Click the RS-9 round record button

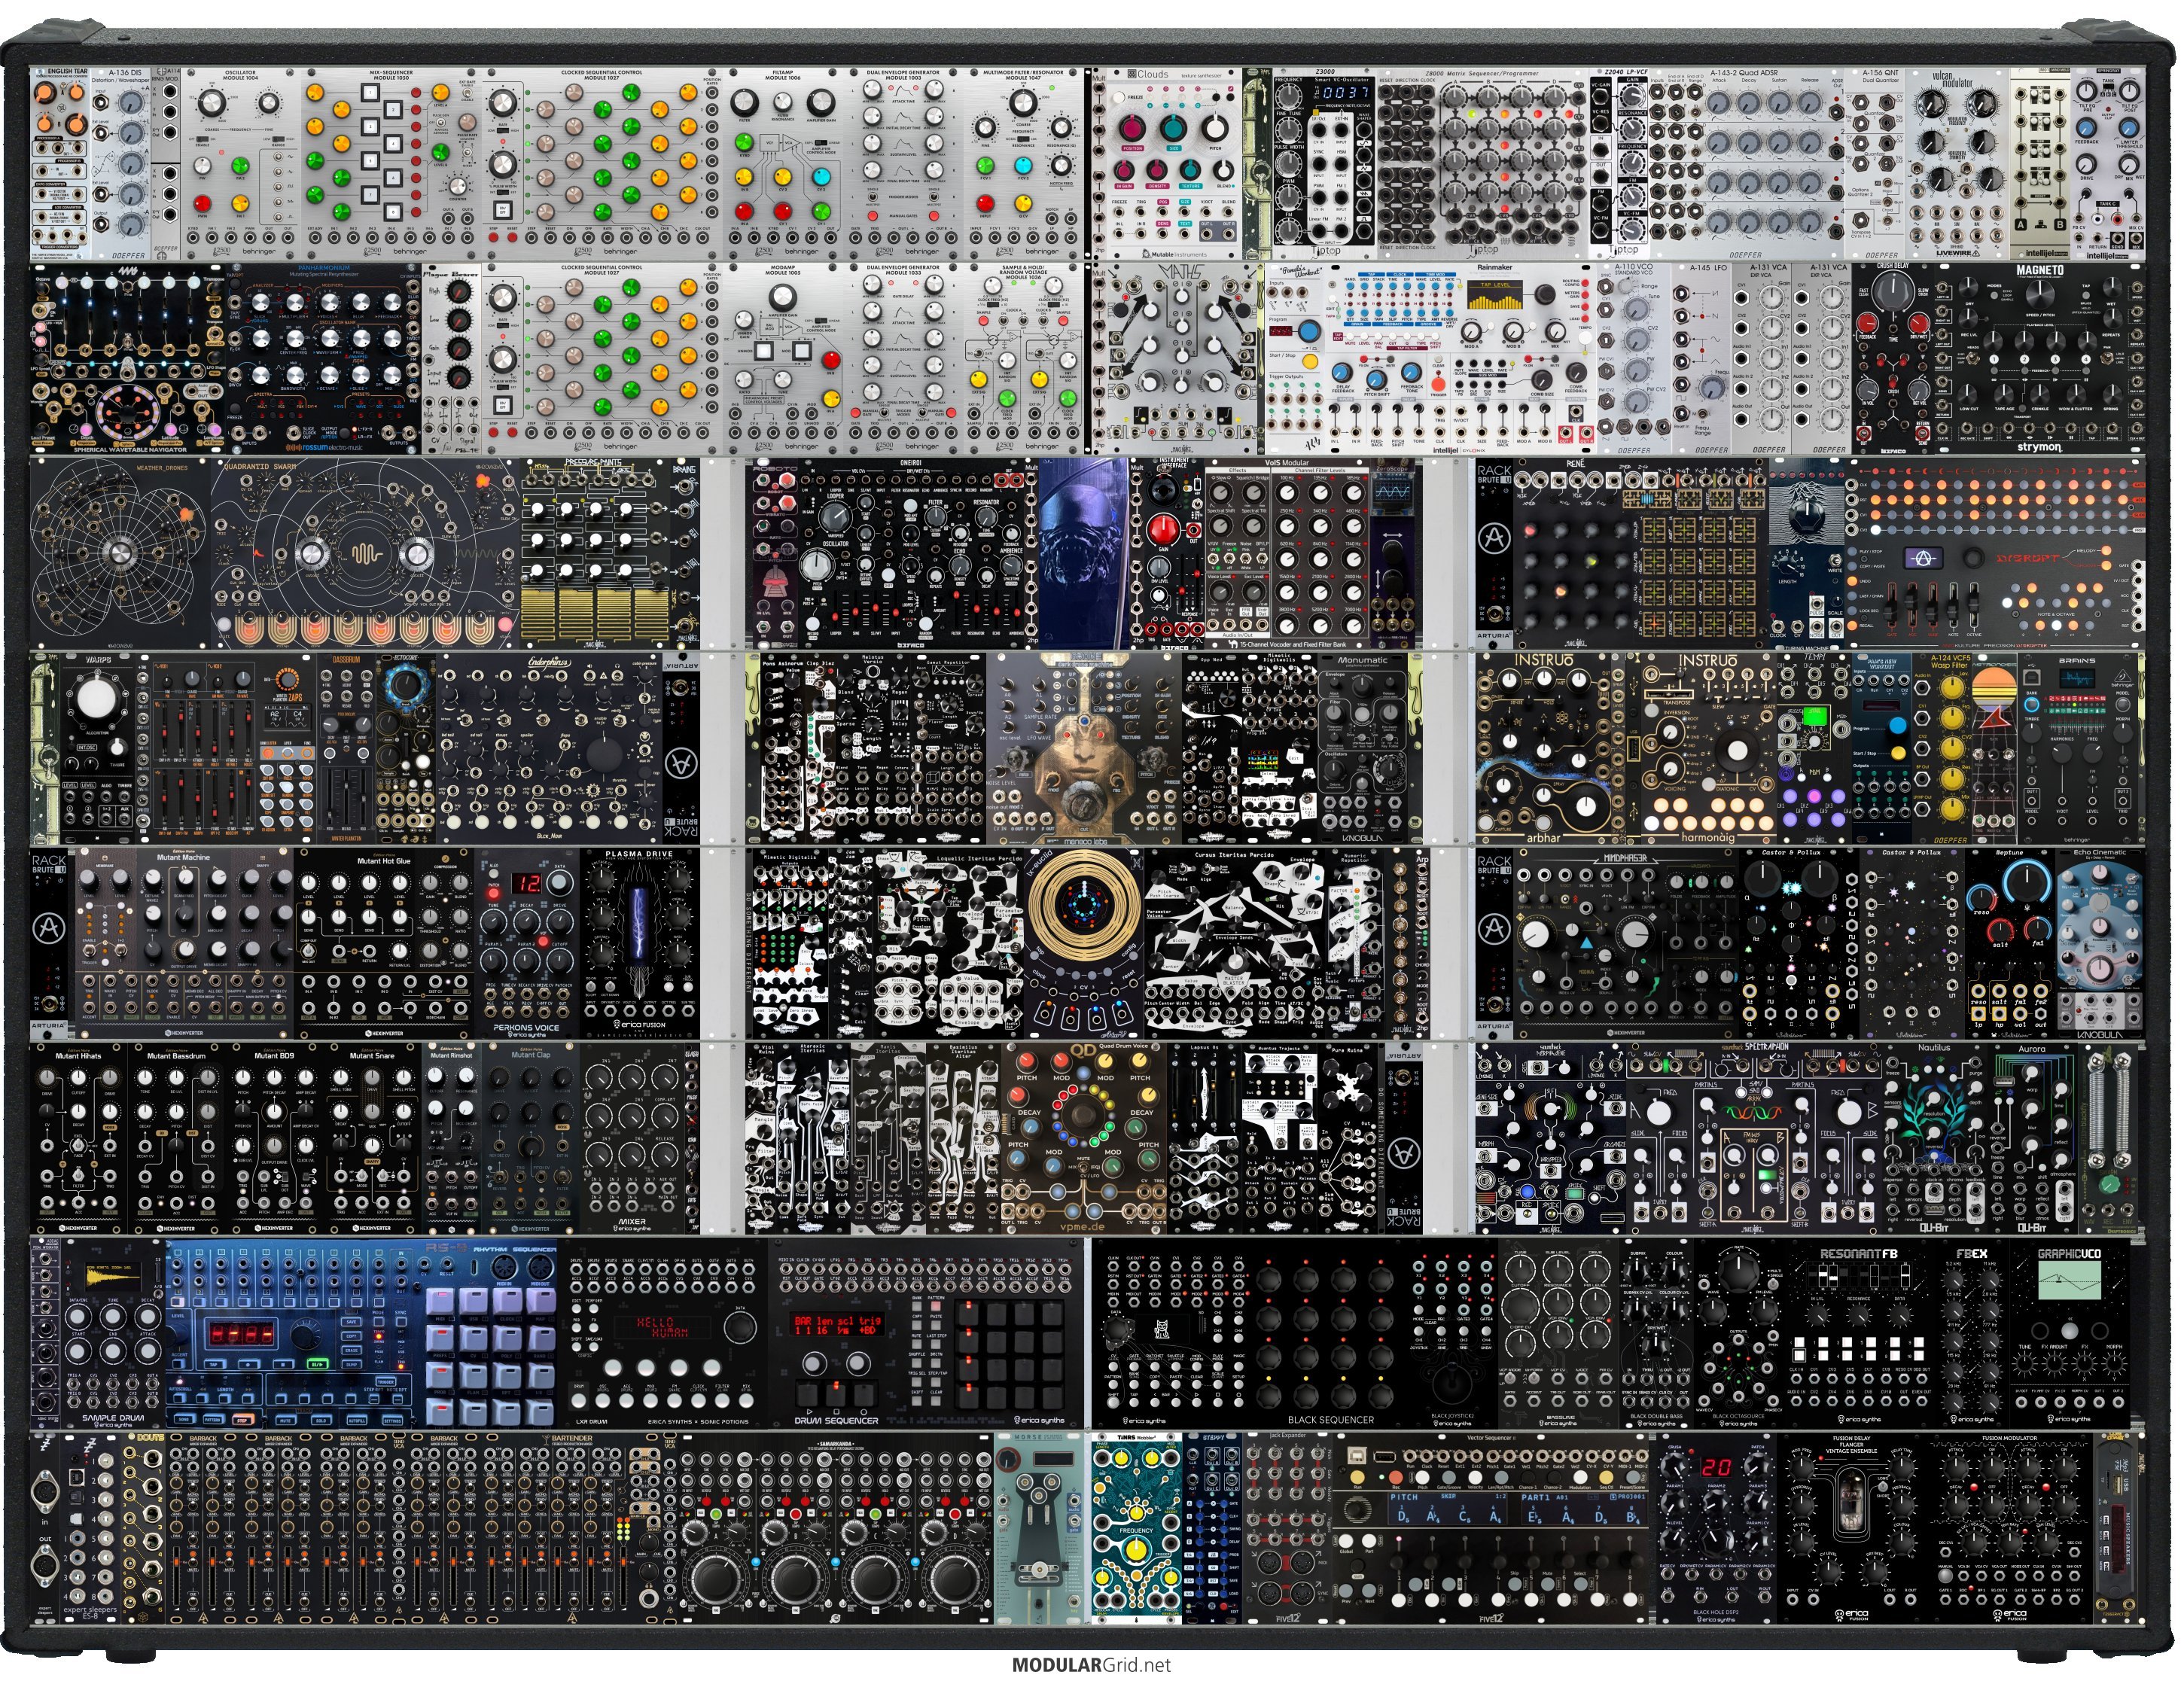pyautogui.click(x=248, y=1365)
